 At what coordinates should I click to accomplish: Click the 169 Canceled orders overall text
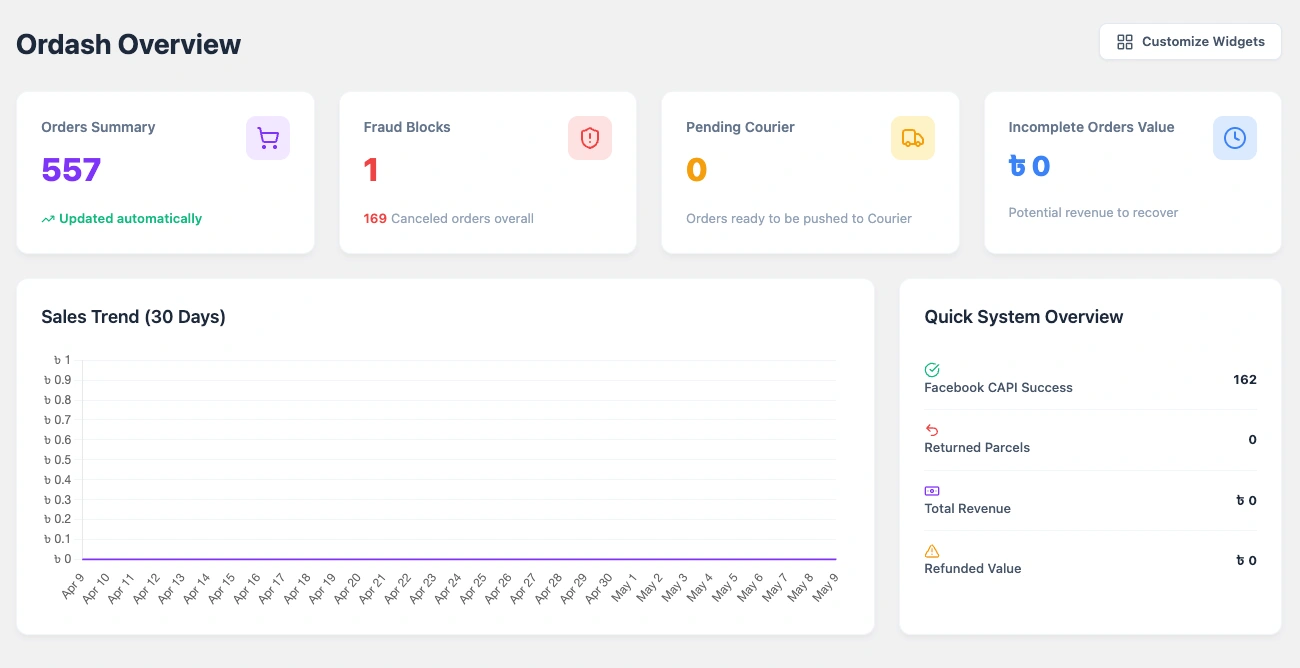click(x=449, y=219)
